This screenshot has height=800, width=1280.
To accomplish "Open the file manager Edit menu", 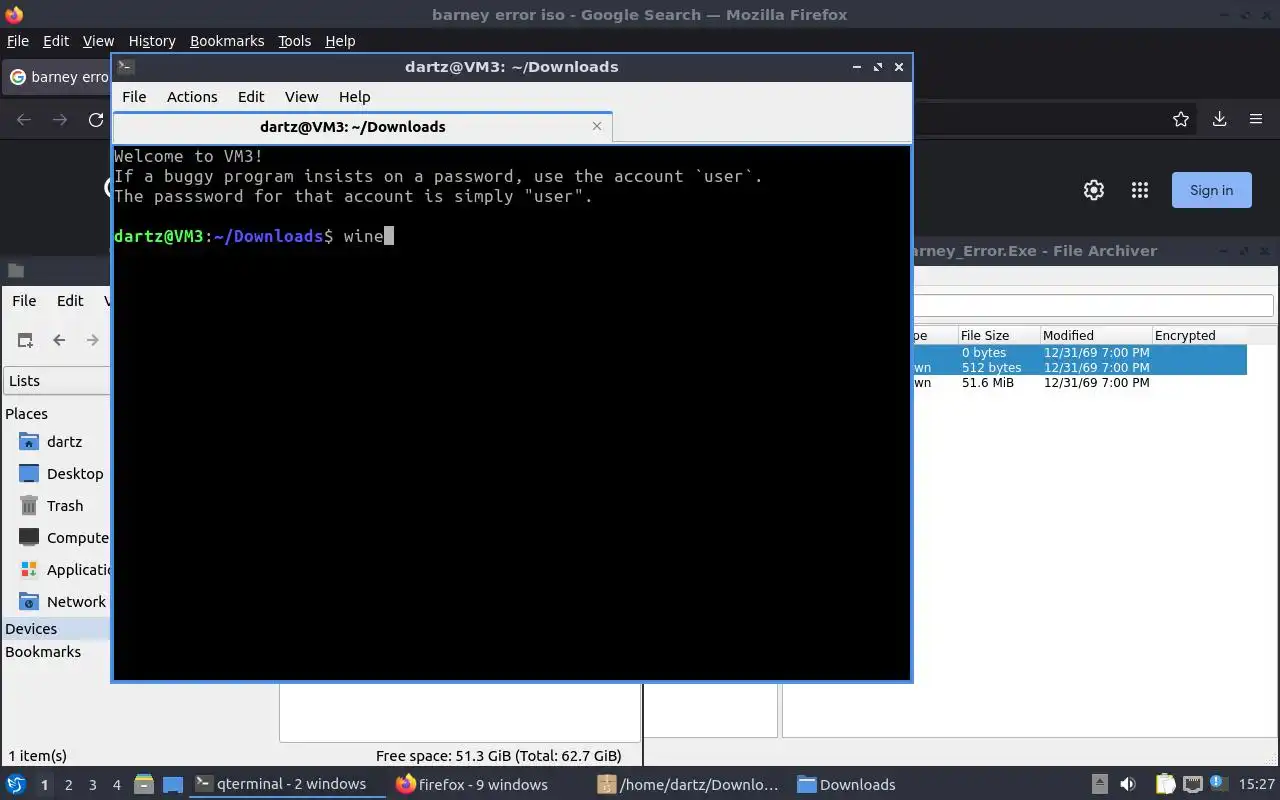I will [x=70, y=300].
